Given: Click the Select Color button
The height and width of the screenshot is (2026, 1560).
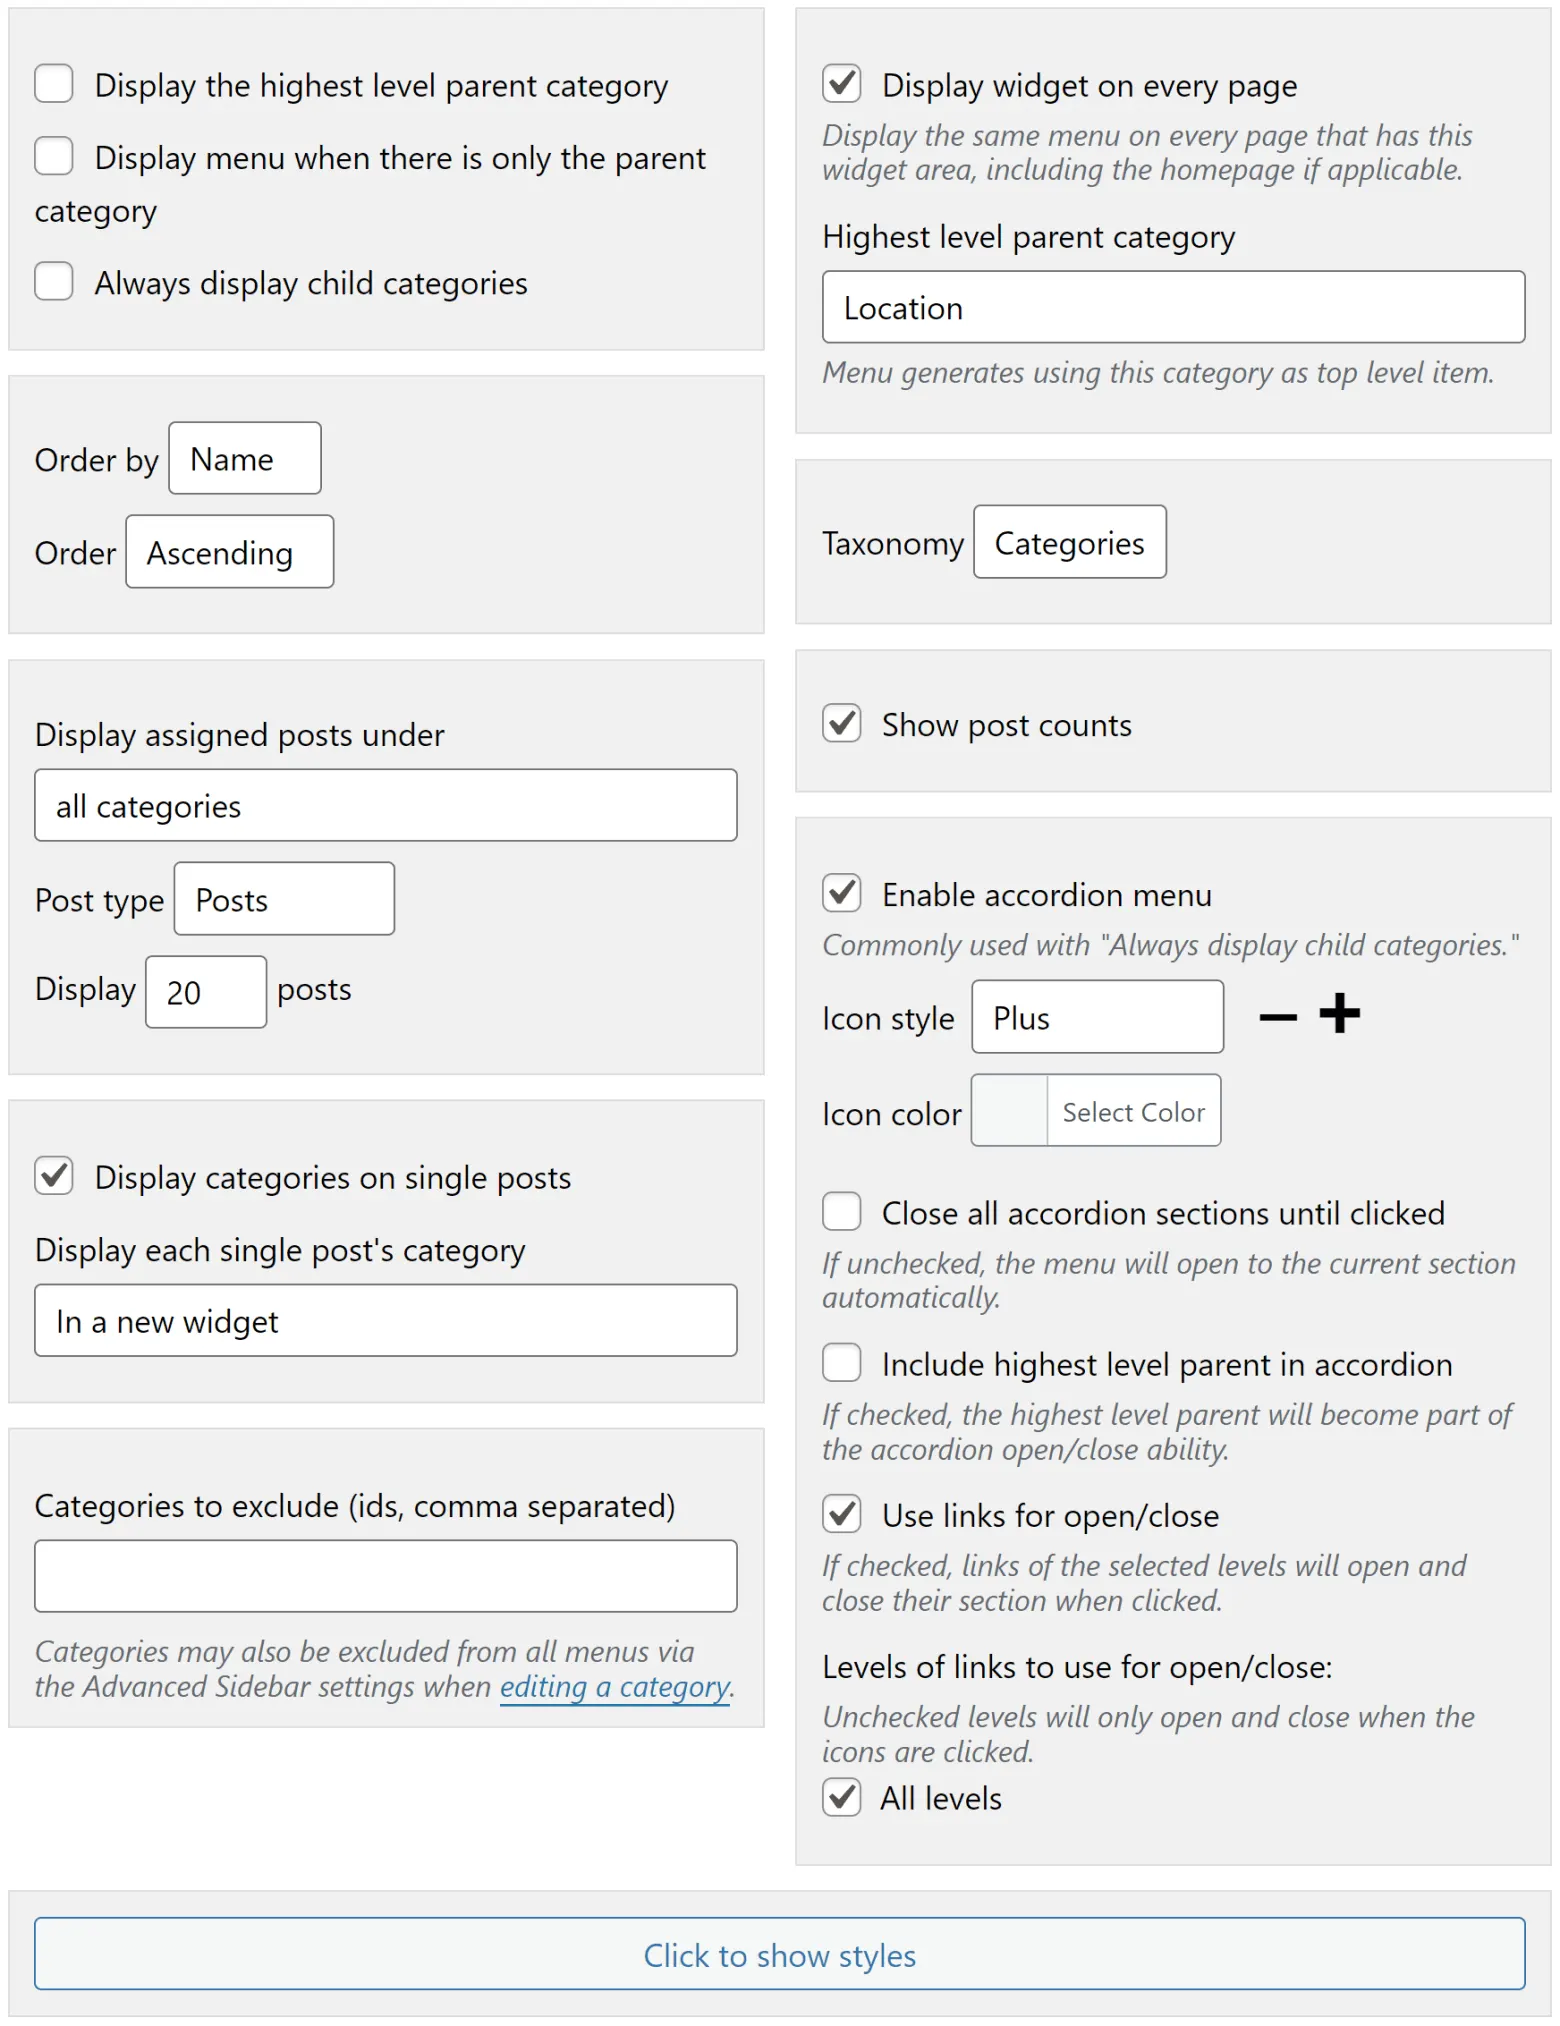Looking at the screenshot, I should point(1133,1112).
